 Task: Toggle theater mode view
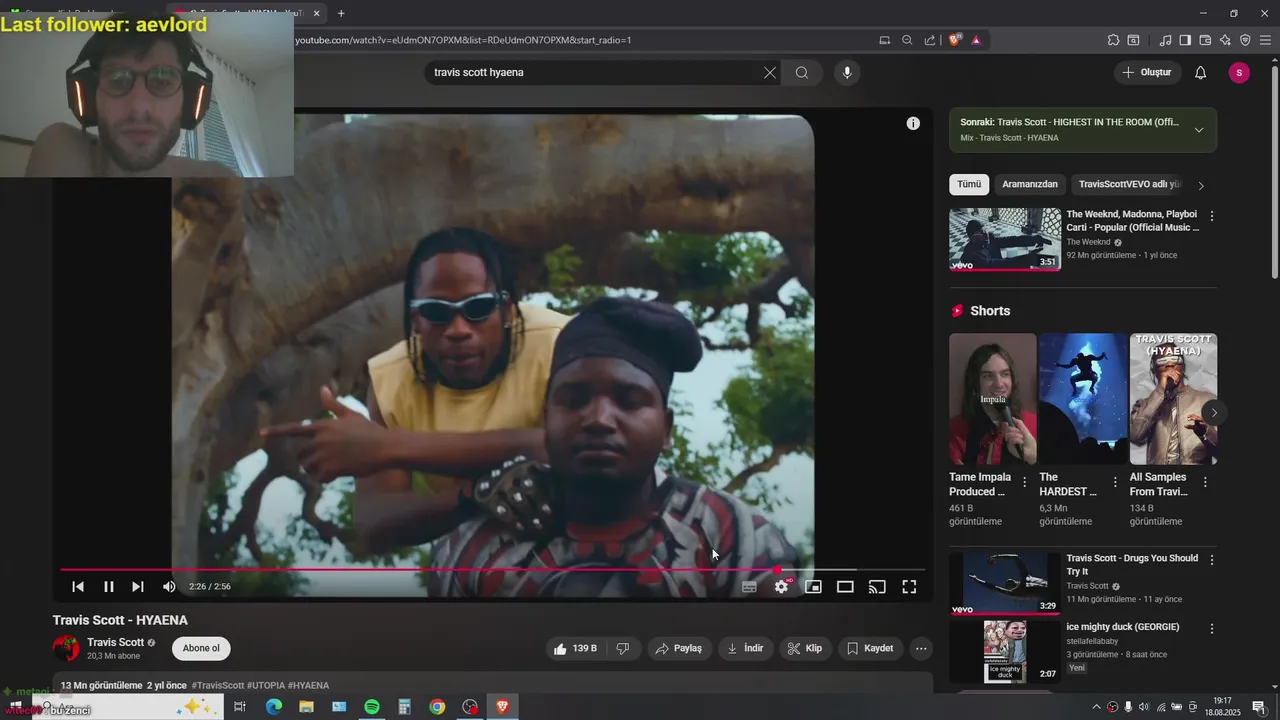pos(845,587)
